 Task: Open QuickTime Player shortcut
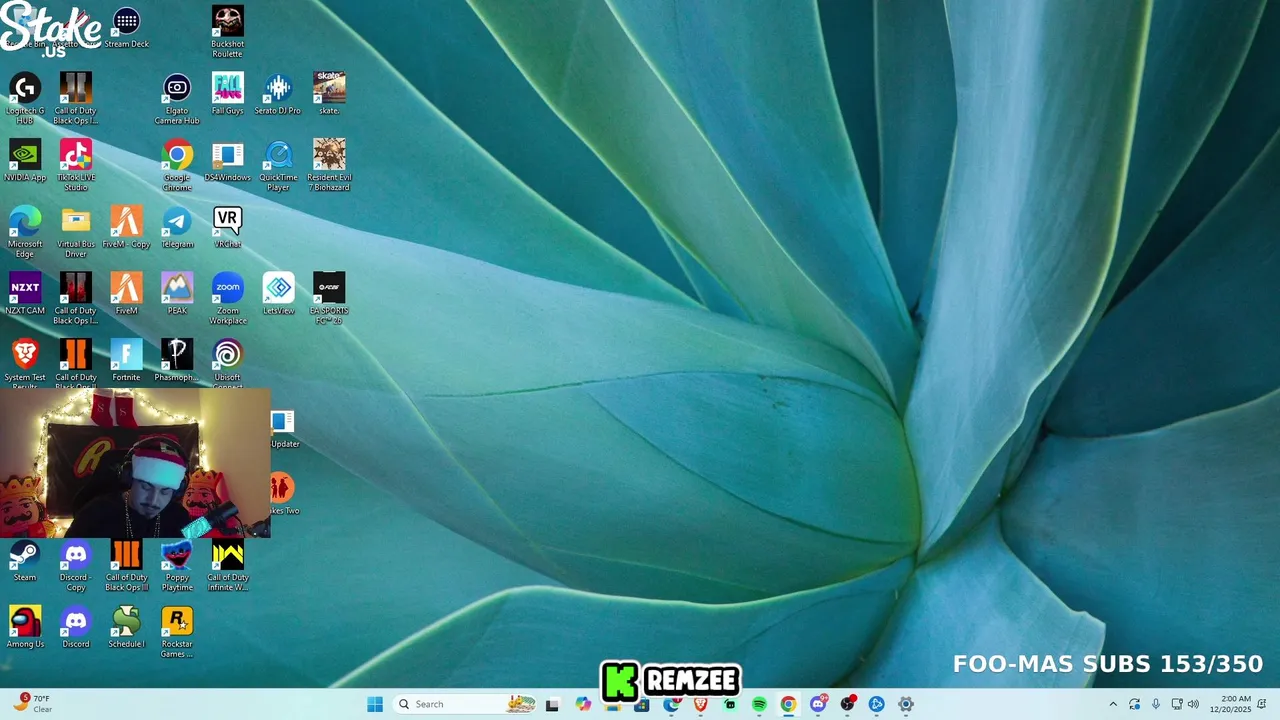[278, 166]
